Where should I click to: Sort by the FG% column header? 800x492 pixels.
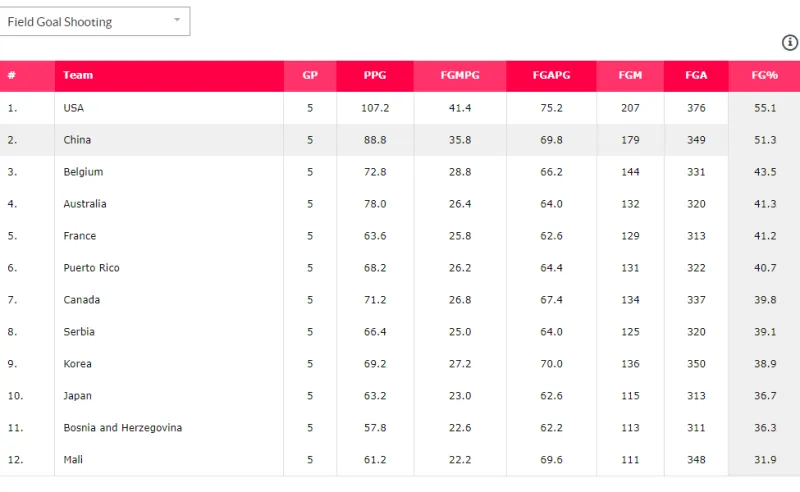pos(765,76)
